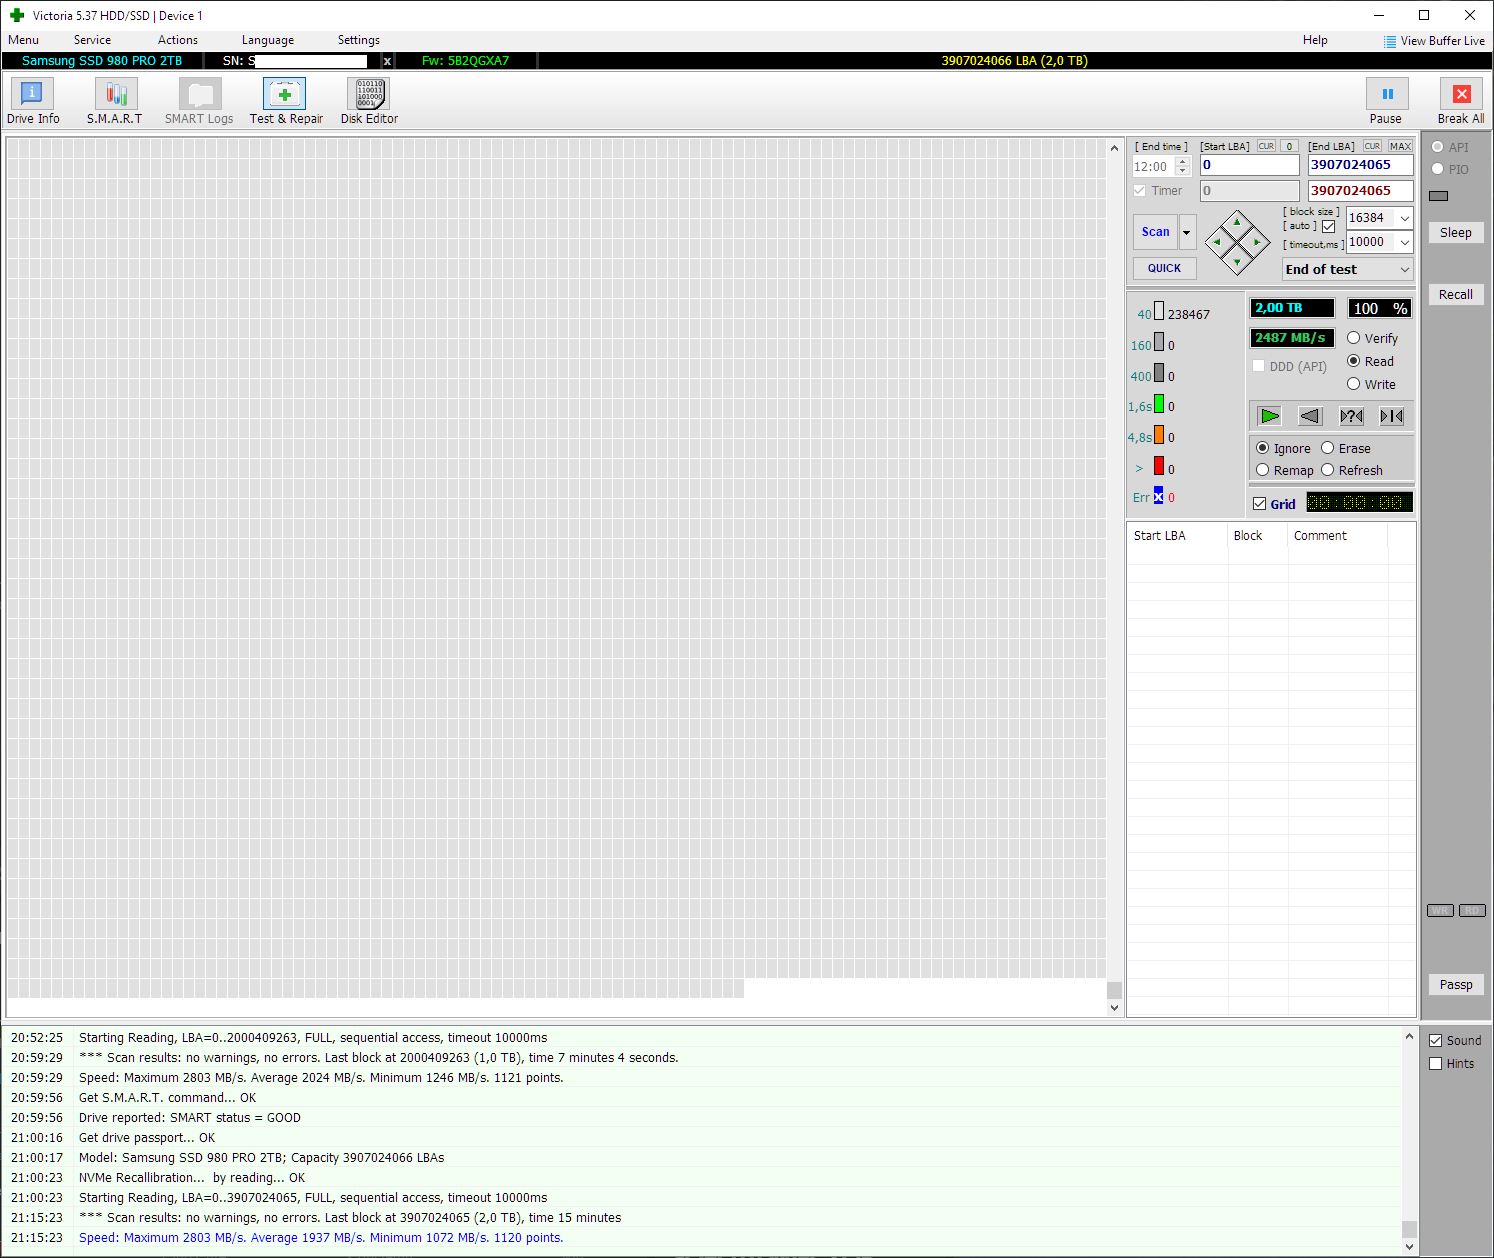Click the QUICK scan button
This screenshot has width=1494, height=1258.
(1164, 268)
